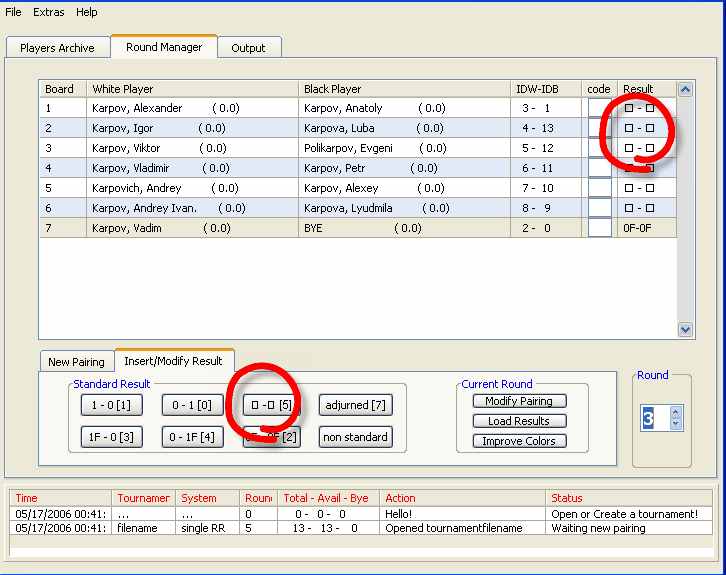Mark game as adjurned [7]

355,405
